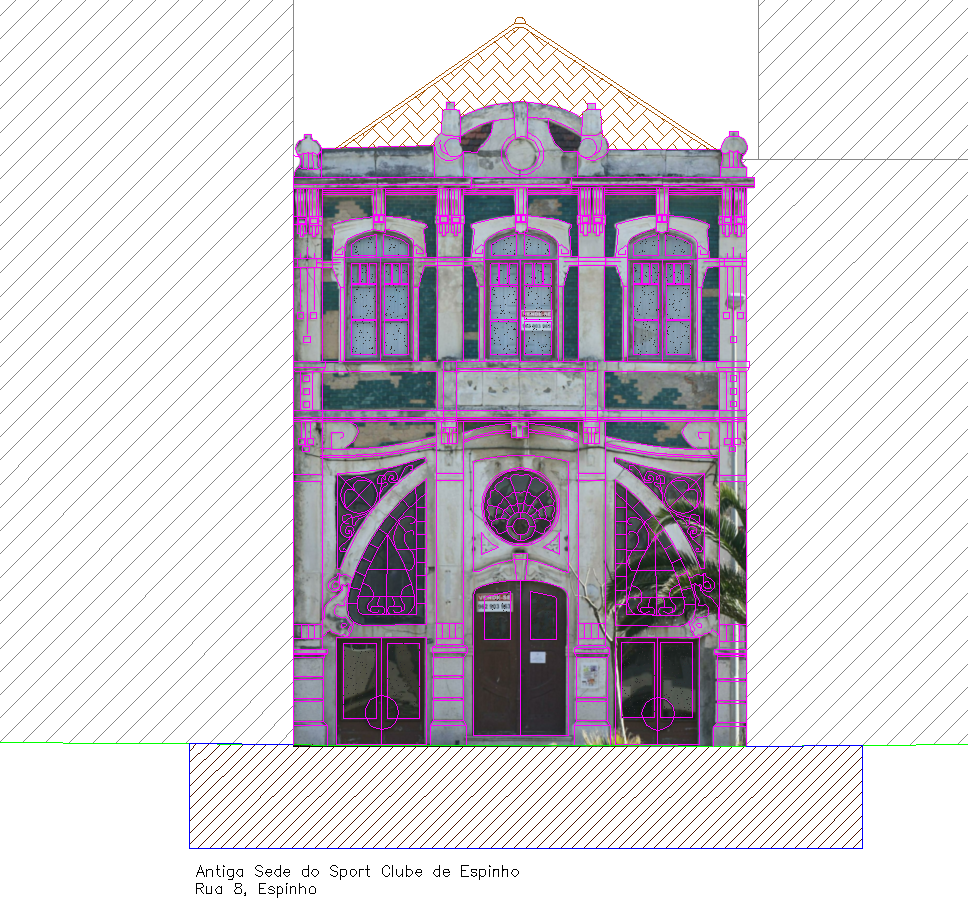Click the "Antiga Sede do Sport Clube de Espinho" text
The width and height of the screenshot is (968, 910).
357,872
